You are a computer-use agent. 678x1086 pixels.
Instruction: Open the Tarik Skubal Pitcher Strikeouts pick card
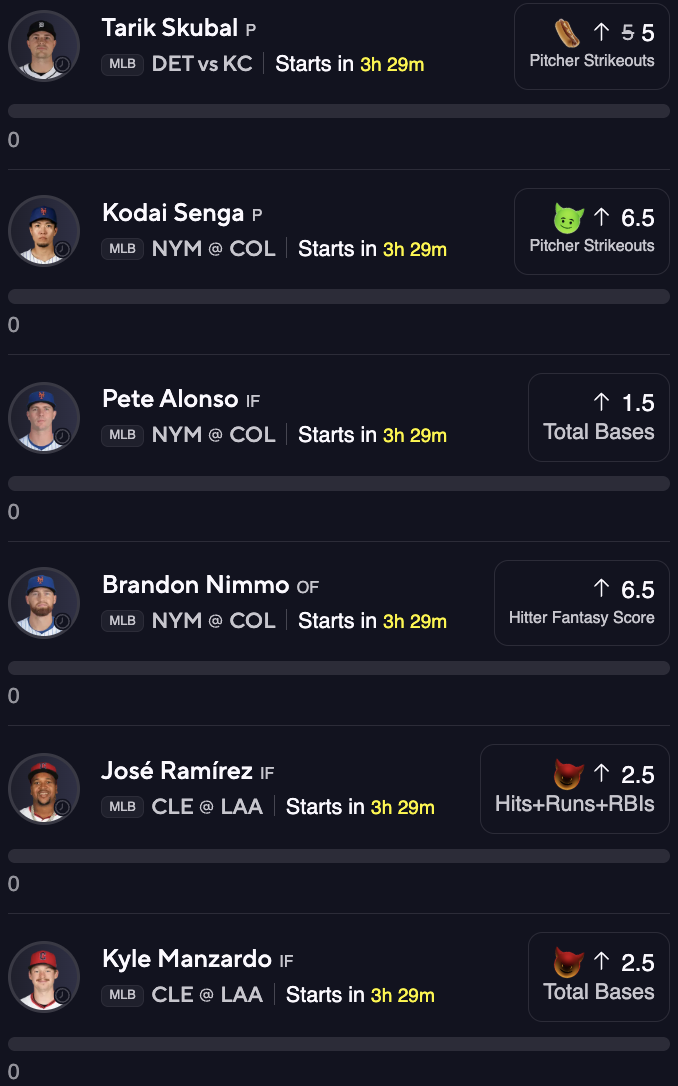[x=591, y=46]
